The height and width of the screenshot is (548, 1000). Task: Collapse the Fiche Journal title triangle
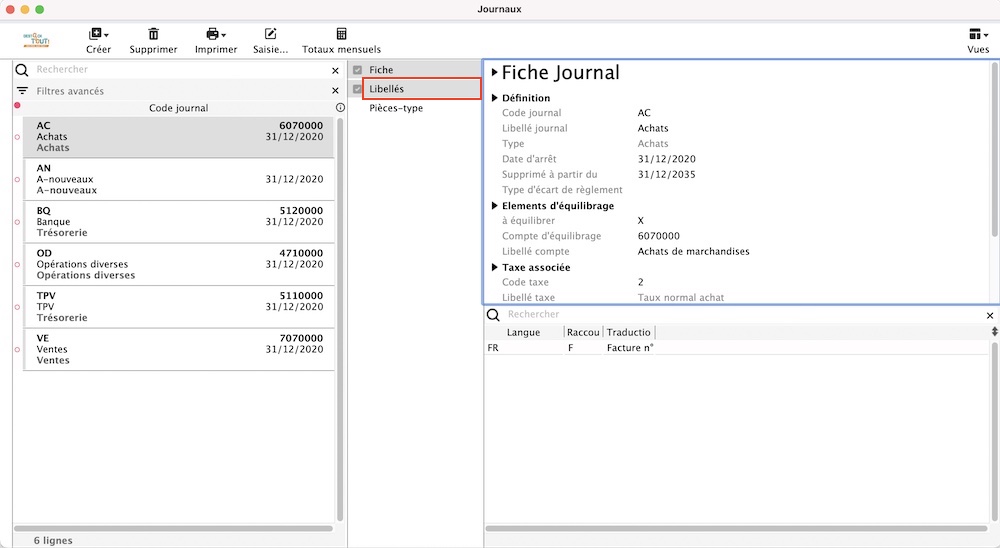point(494,73)
